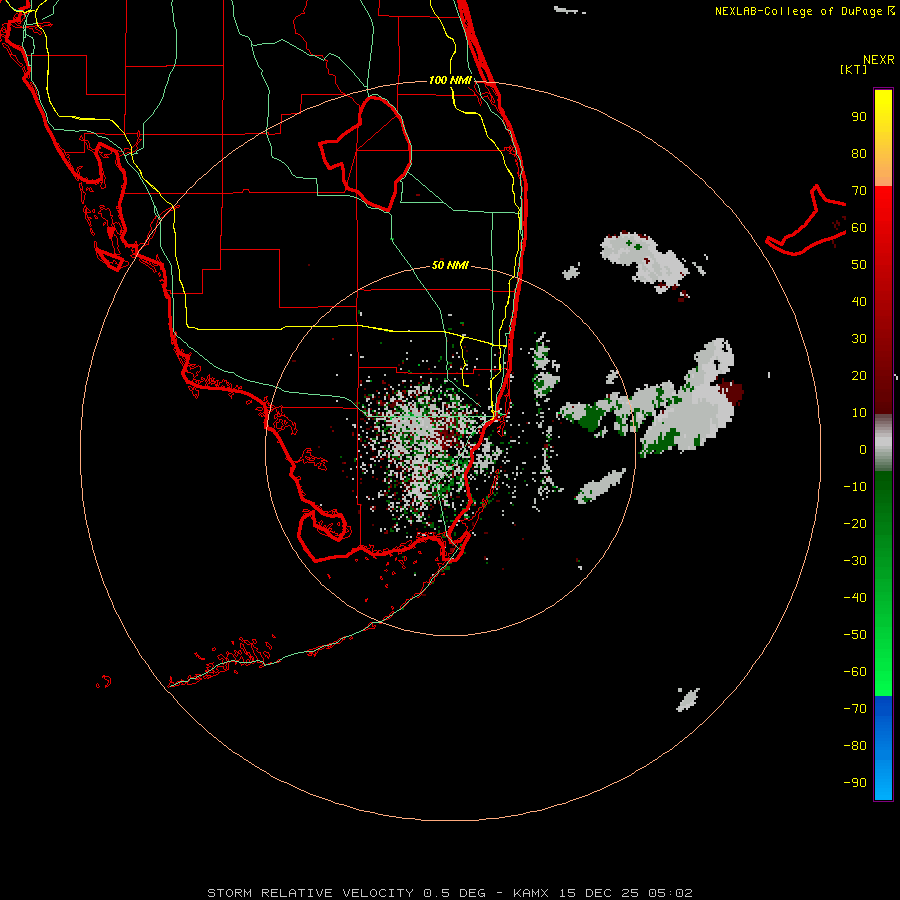
Task: Select the 100 NMI range ring label
Action: coord(450,80)
